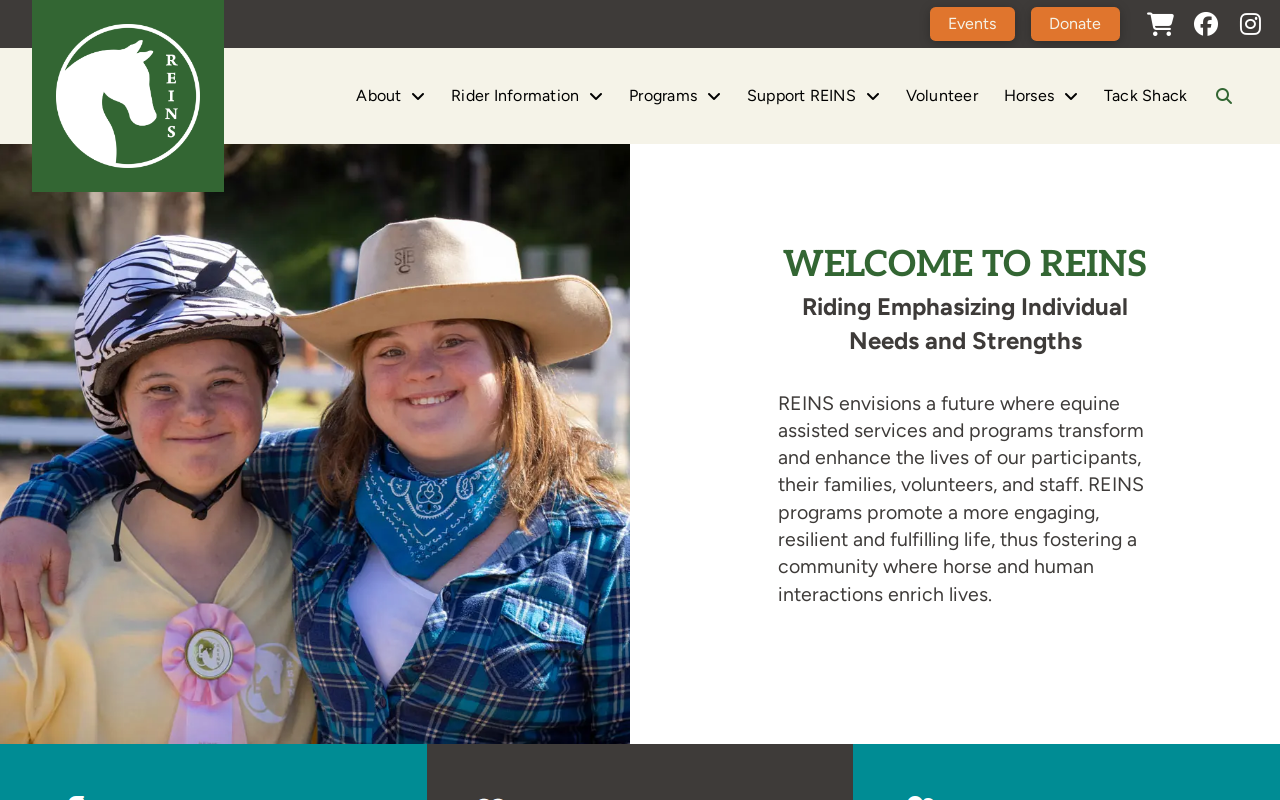This screenshot has width=1280, height=800.
Task: Open the shopping cart icon
Action: 1160,24
